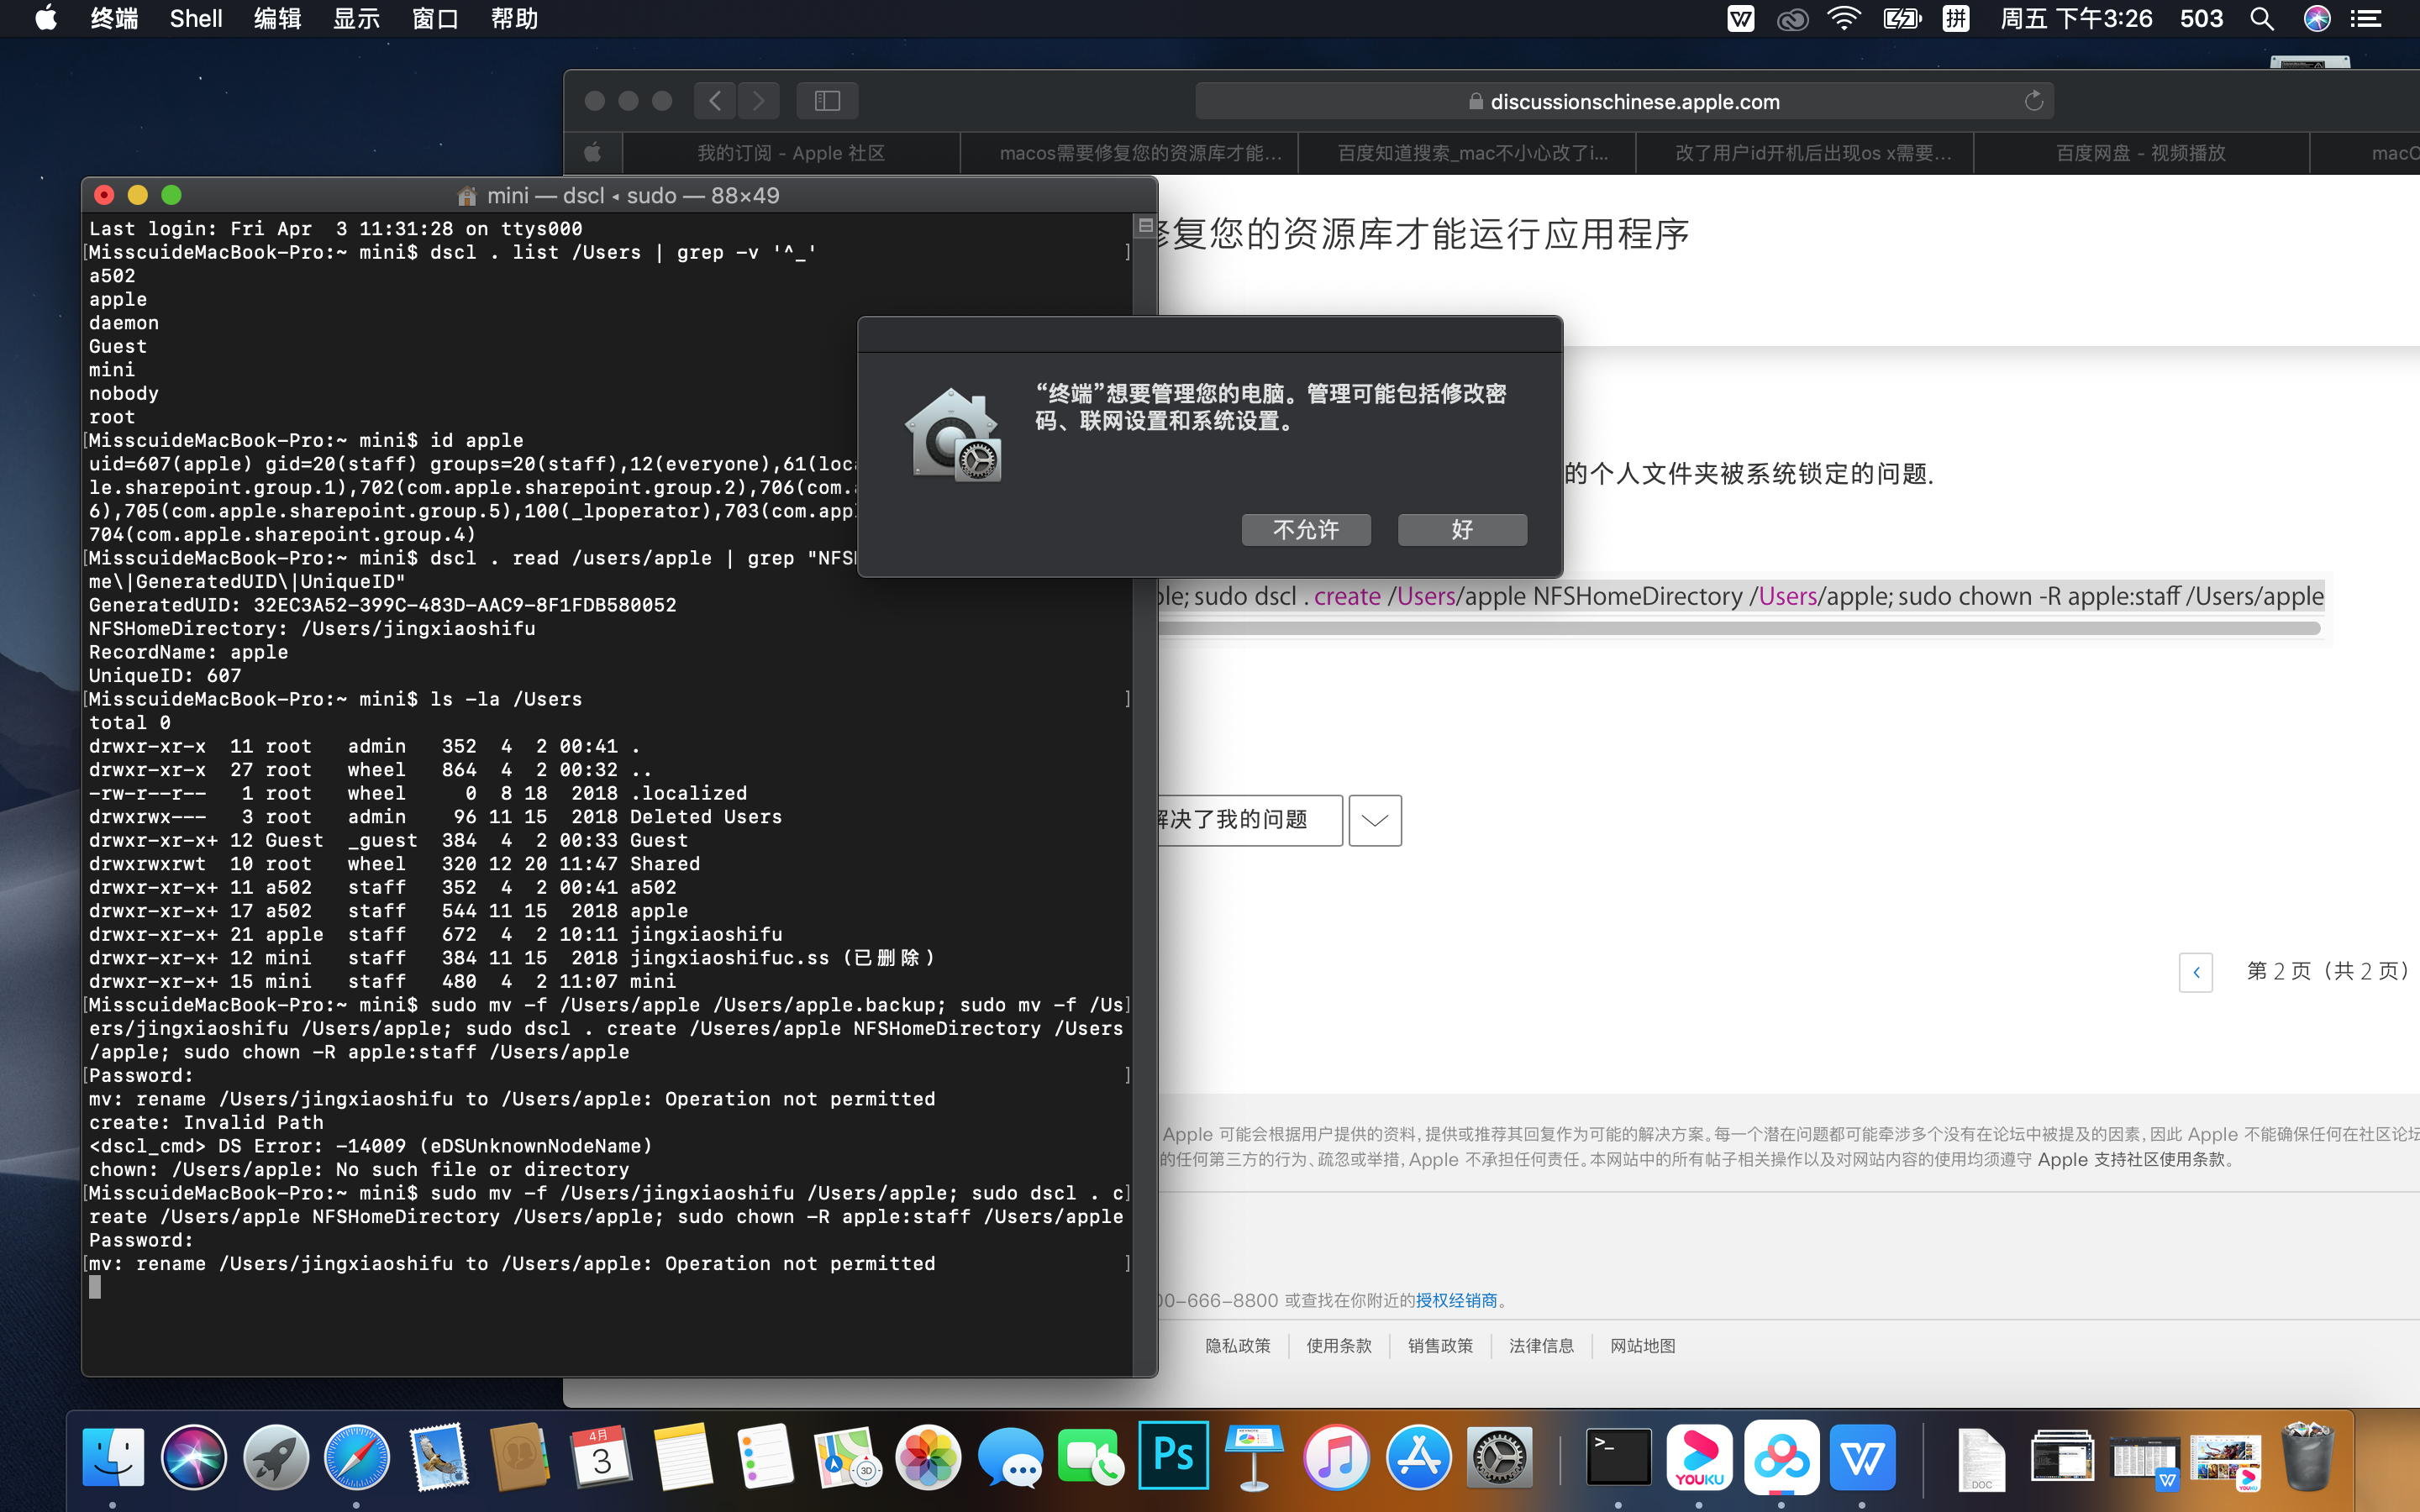Viewport: 2420px width, 1512px height.
Task: Click the 授权经销商 link
Action: [1456, 1300]
